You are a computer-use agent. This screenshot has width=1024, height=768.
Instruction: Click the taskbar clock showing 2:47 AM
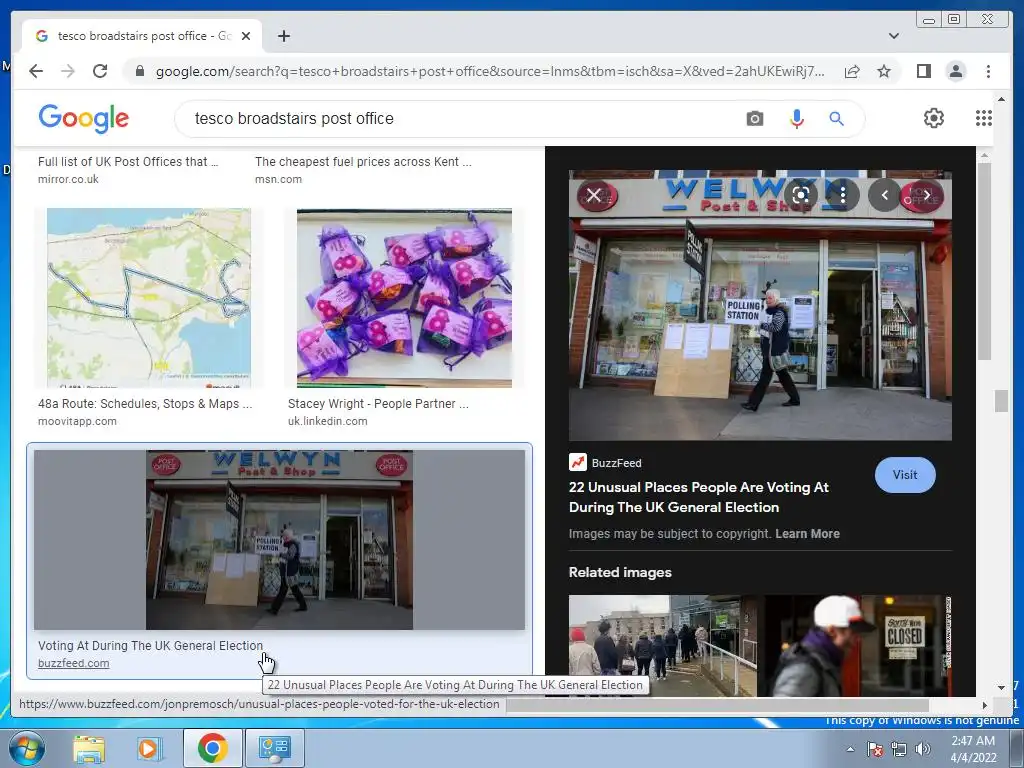pos(973,749)
